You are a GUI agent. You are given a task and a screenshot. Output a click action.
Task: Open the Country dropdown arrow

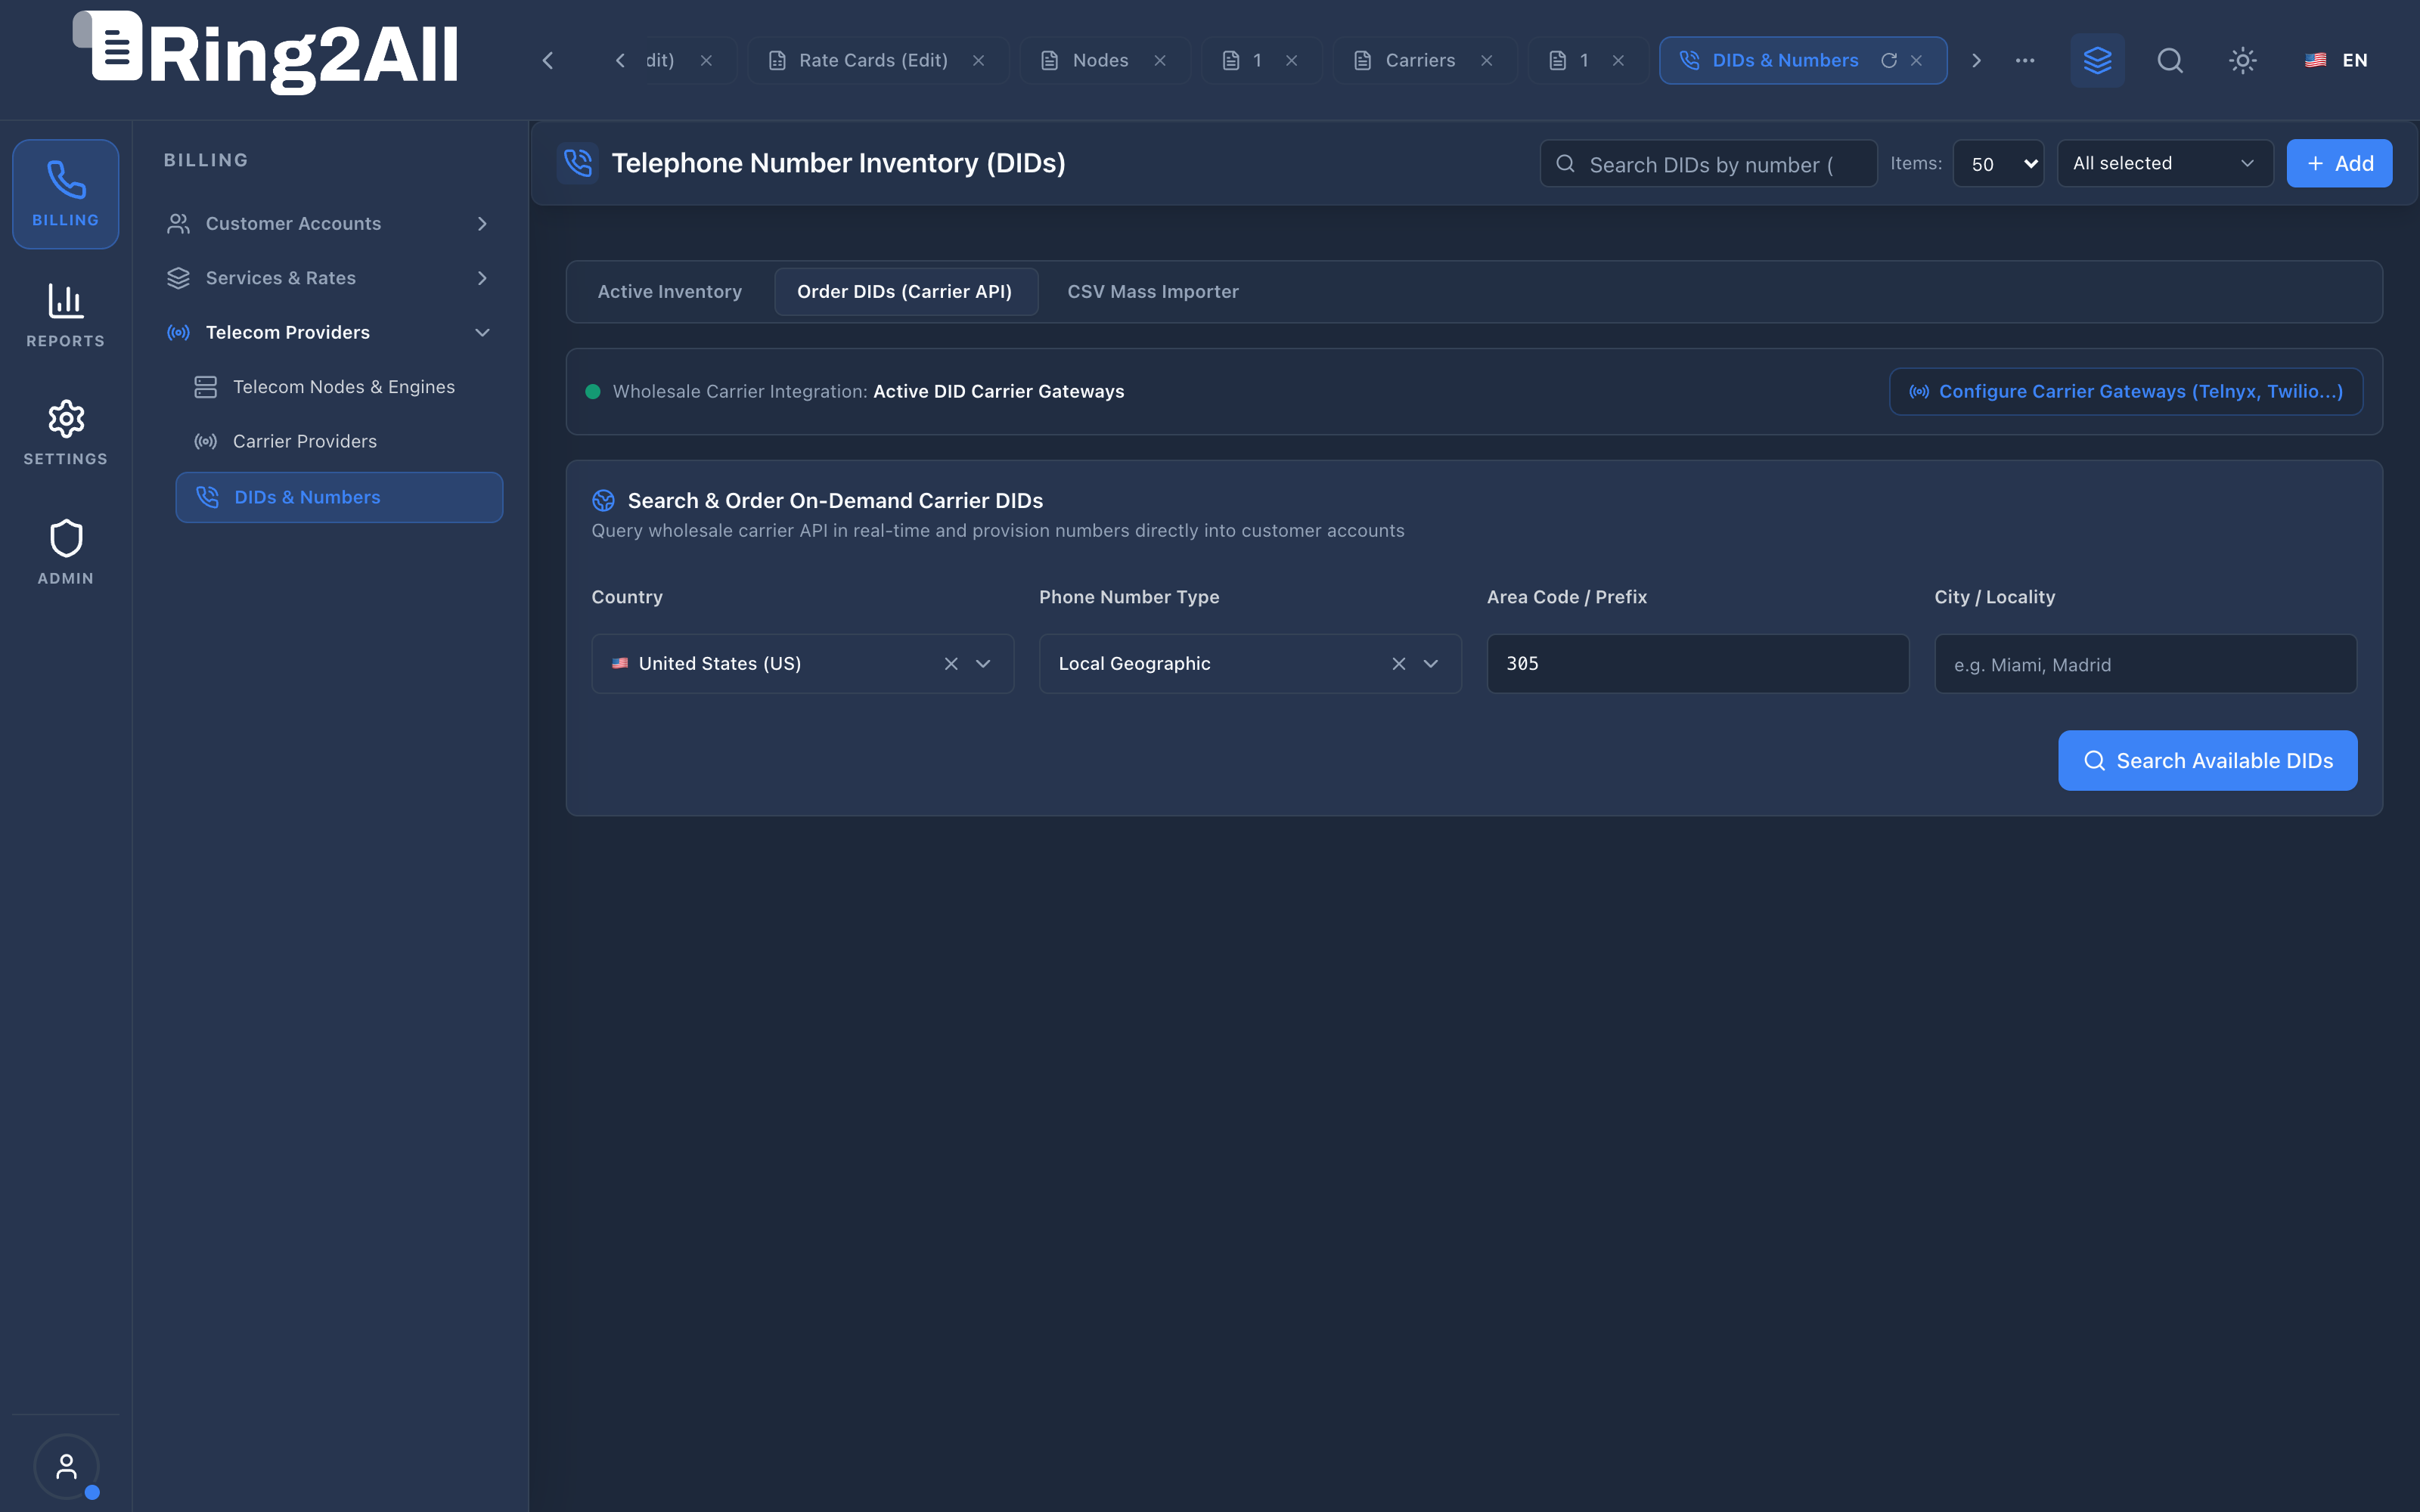point(984,664)
